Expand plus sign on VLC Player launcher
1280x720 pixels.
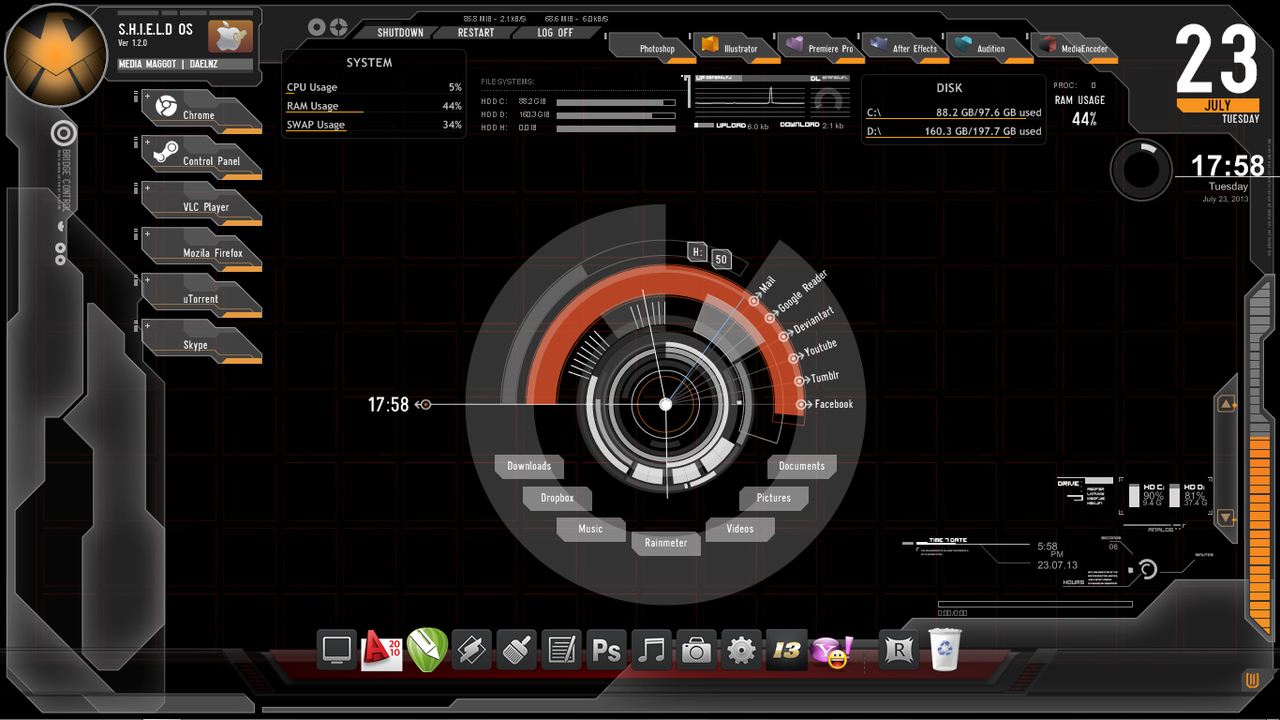[147, 188]
